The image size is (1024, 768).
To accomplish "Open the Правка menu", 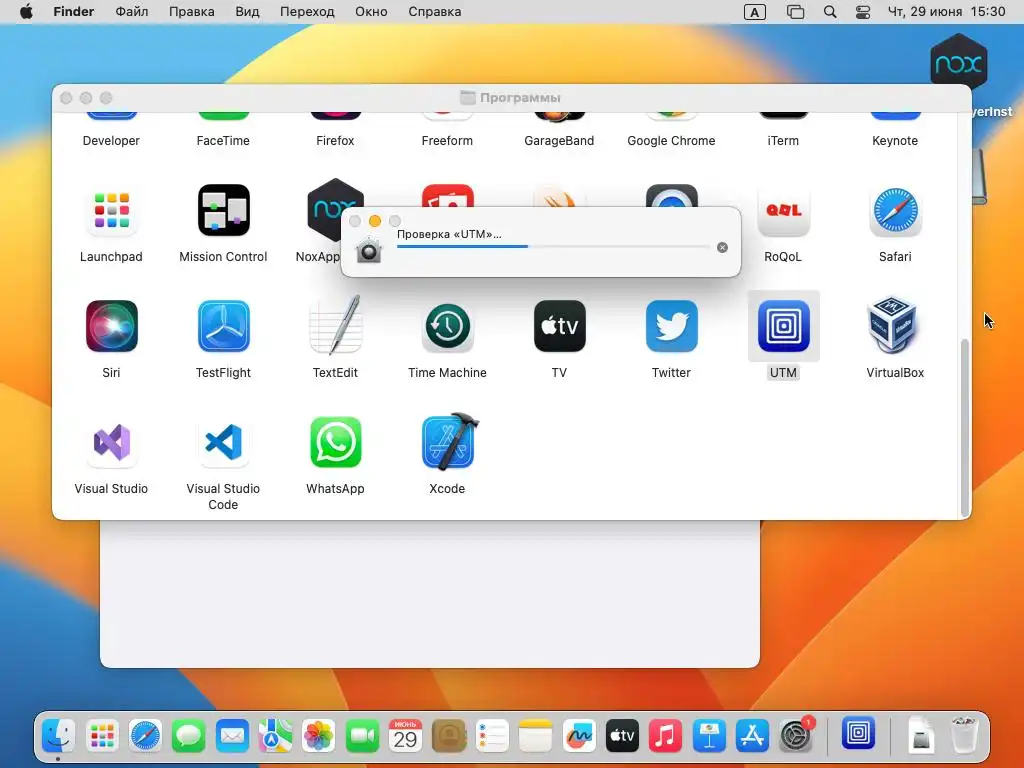I will (x=191, y=12).
